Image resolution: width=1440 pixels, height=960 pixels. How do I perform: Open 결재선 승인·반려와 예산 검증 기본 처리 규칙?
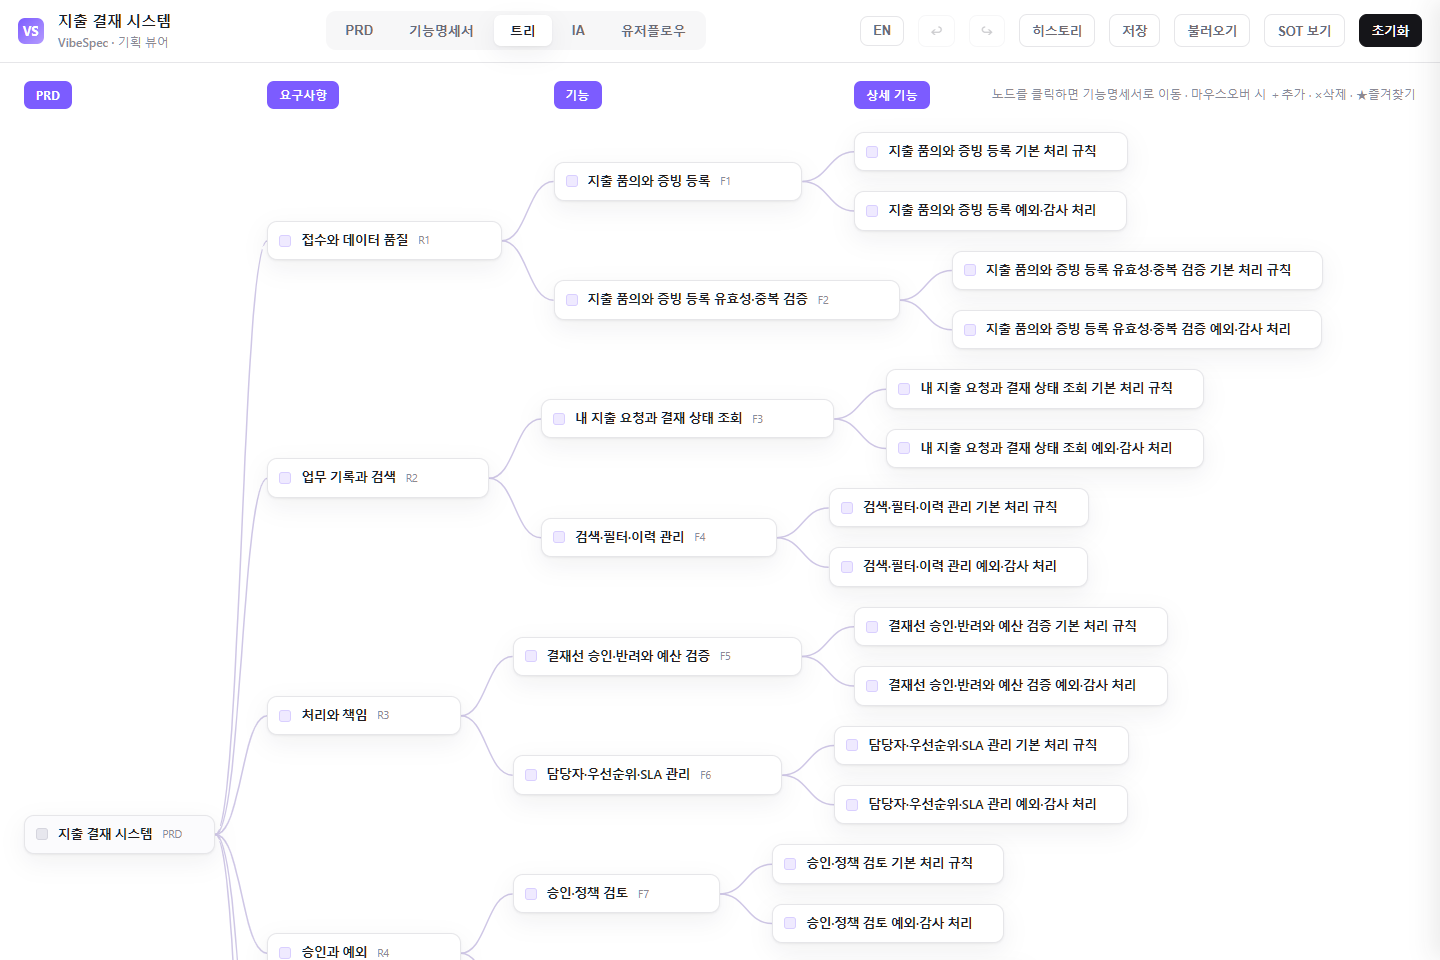tap(1011, 626)
